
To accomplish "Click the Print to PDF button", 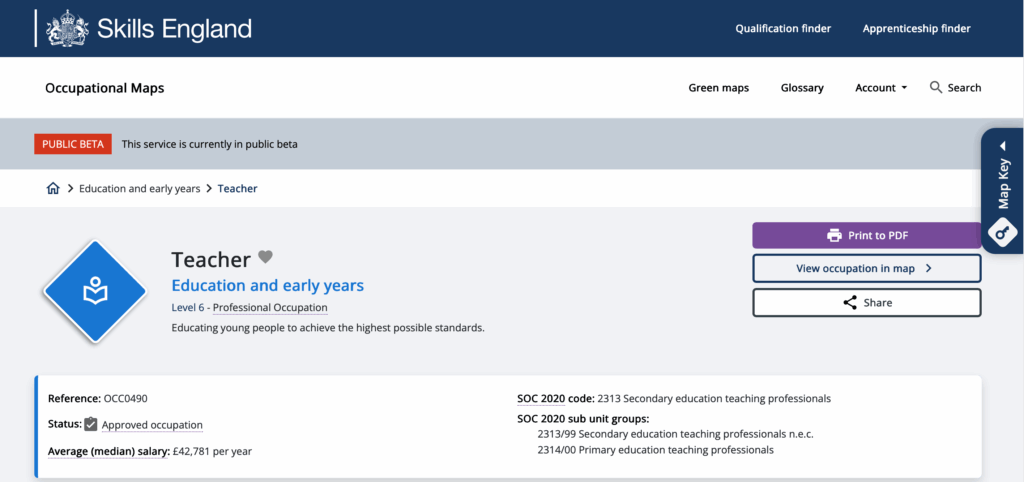I will [866, 236].
